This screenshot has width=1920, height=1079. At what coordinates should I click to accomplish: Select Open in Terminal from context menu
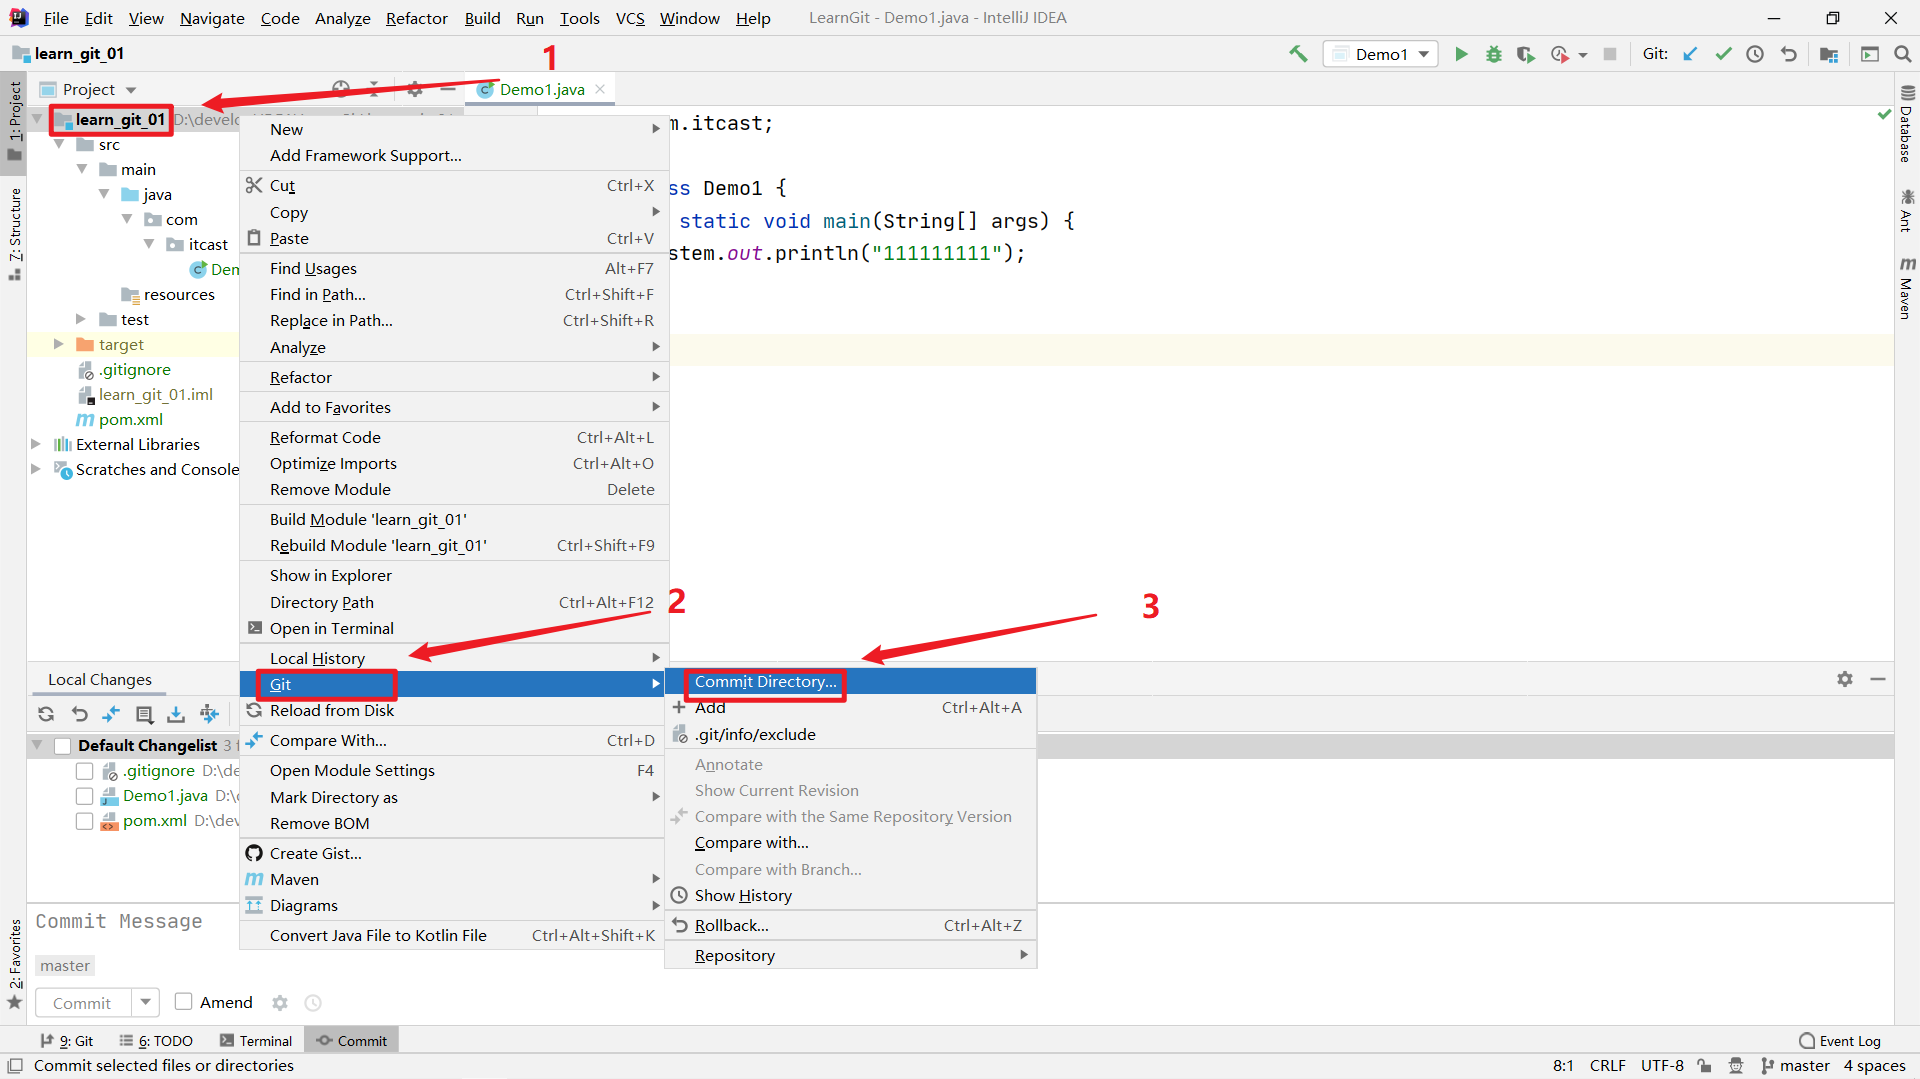(x=454, y=629)
